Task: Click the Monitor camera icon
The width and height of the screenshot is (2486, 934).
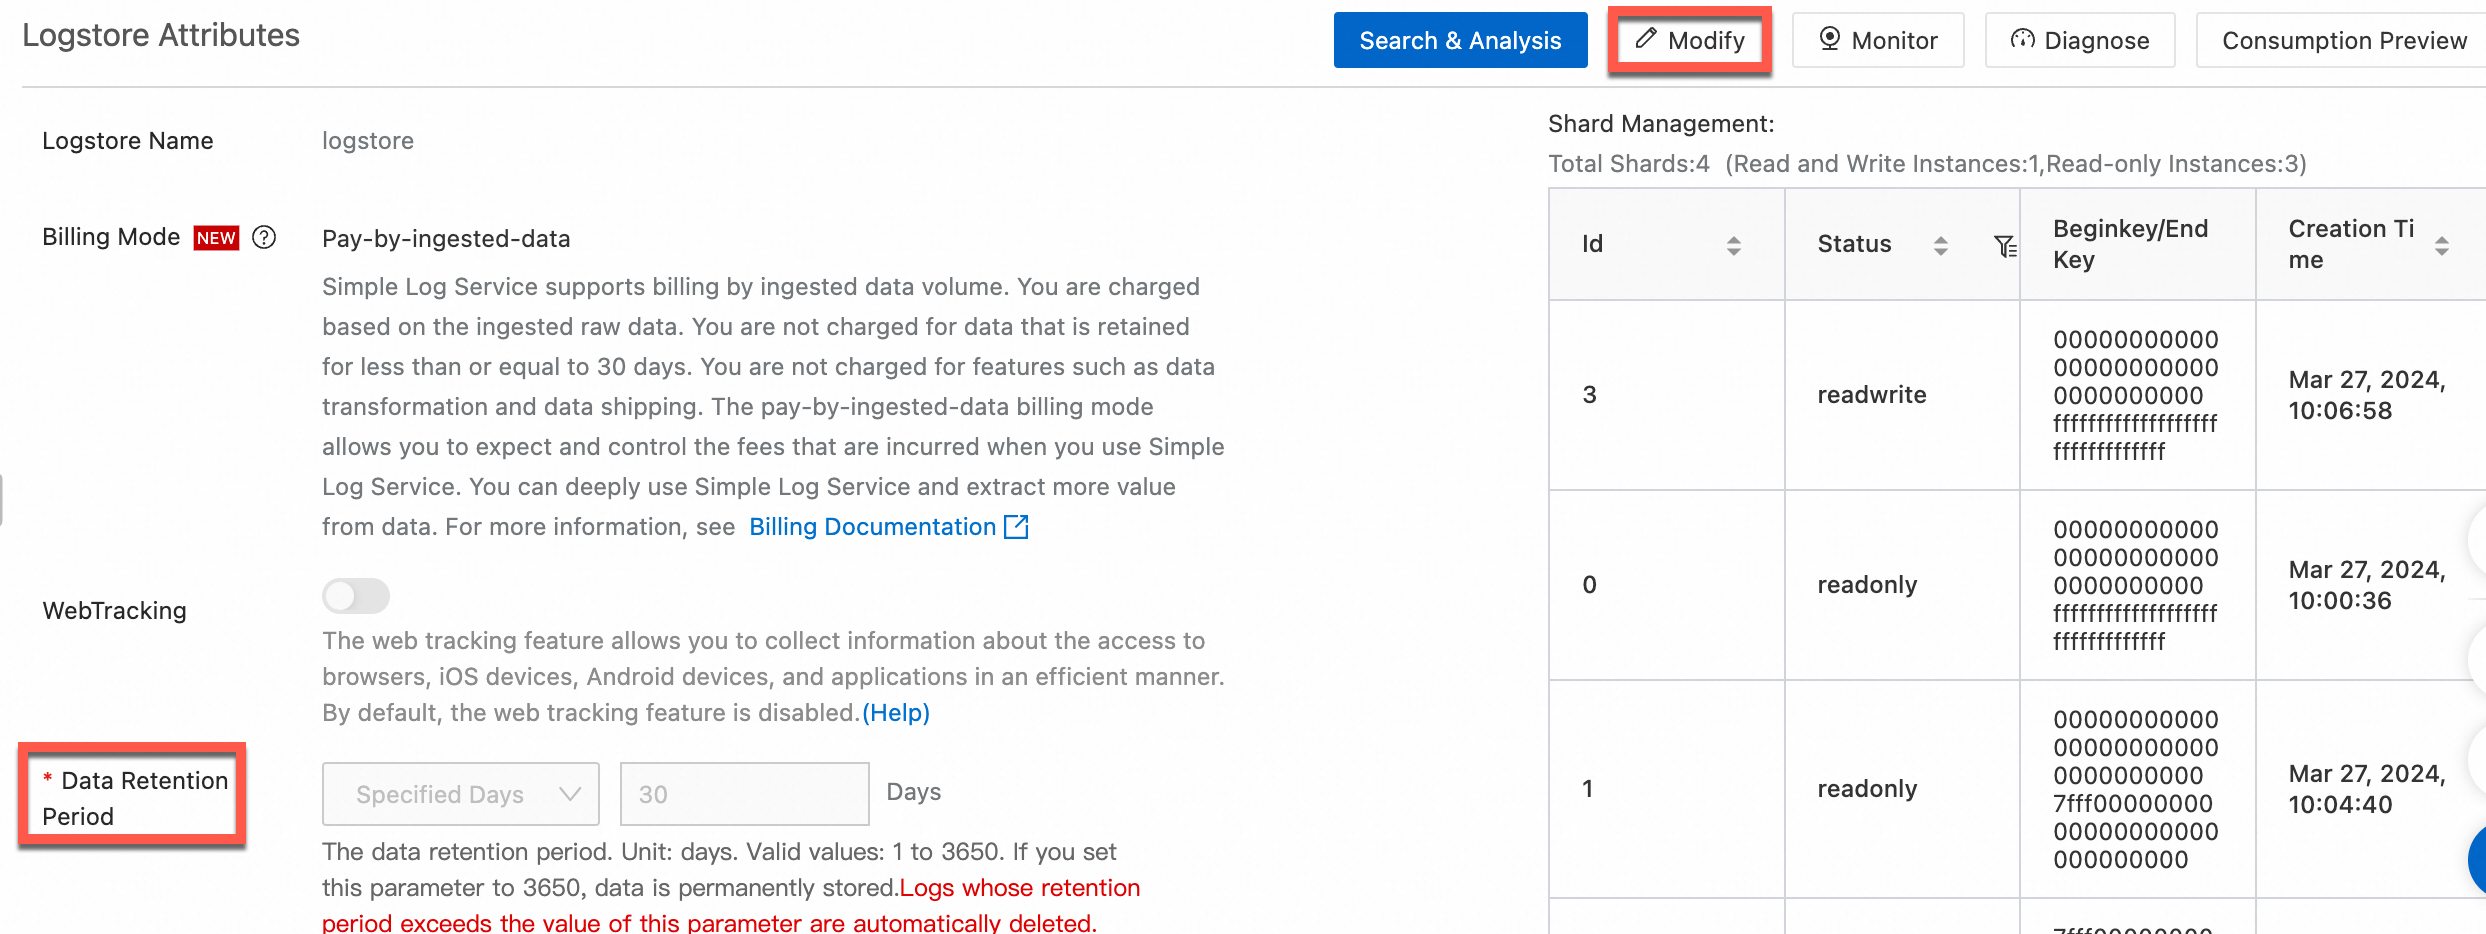Action: [x=1829, y=39]
